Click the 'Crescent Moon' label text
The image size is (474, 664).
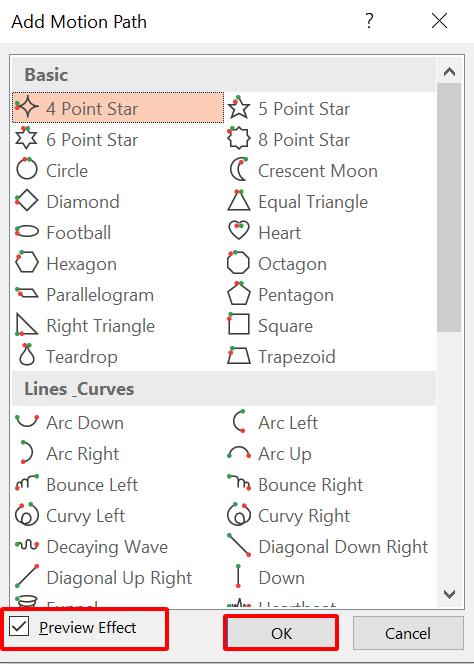pos(318,171)
